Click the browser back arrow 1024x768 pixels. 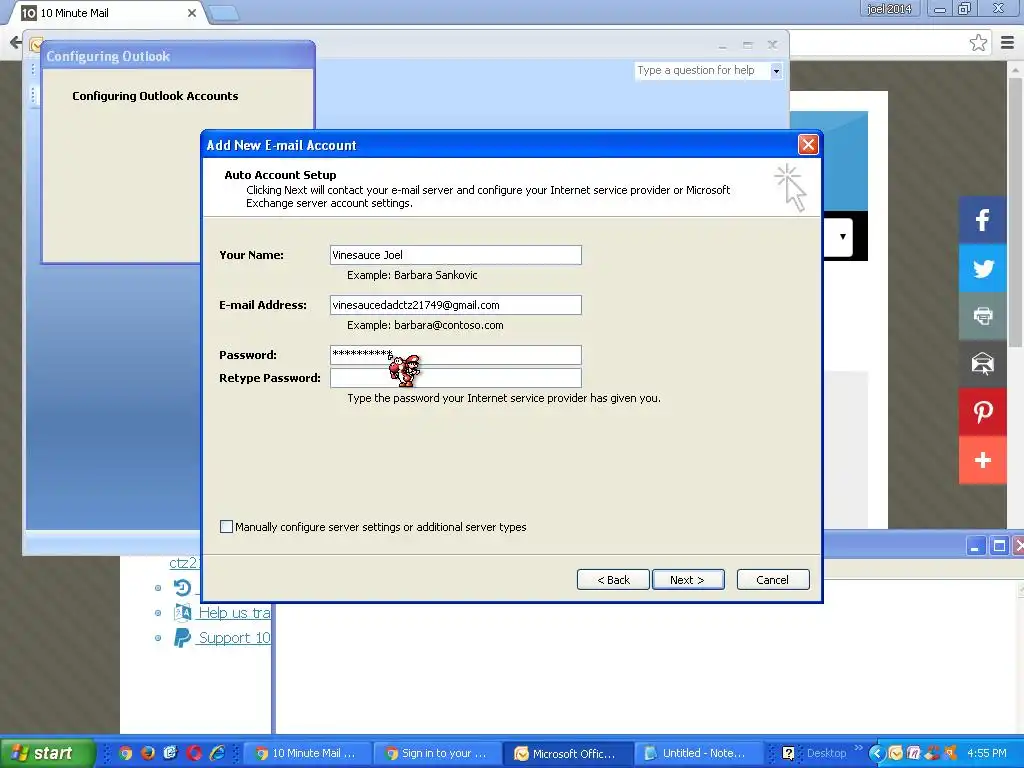pyautogui.click(x=16, y=43)
